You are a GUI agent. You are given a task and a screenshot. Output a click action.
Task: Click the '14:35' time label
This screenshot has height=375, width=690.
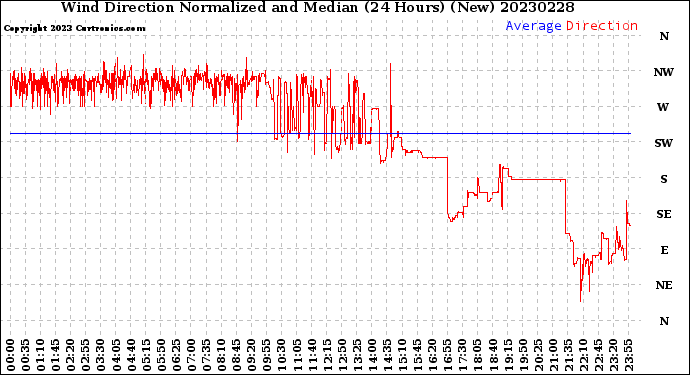(387, 355)
